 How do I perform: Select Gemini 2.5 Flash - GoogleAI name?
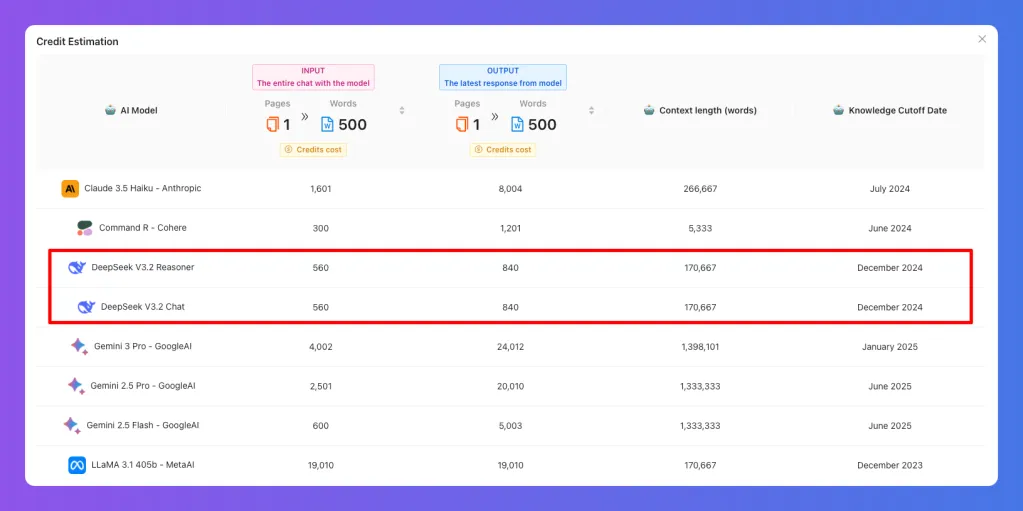[143, 425]
